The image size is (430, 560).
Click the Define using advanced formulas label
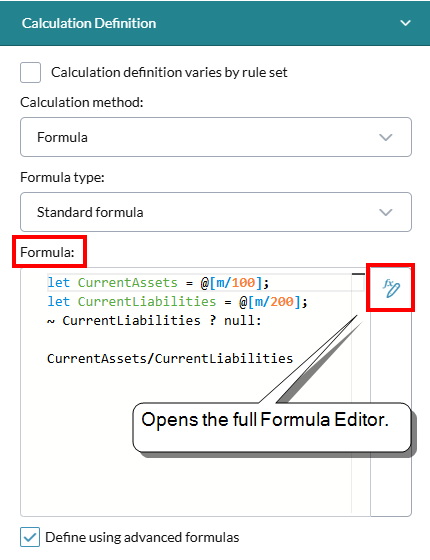click(x=142, y=537)
